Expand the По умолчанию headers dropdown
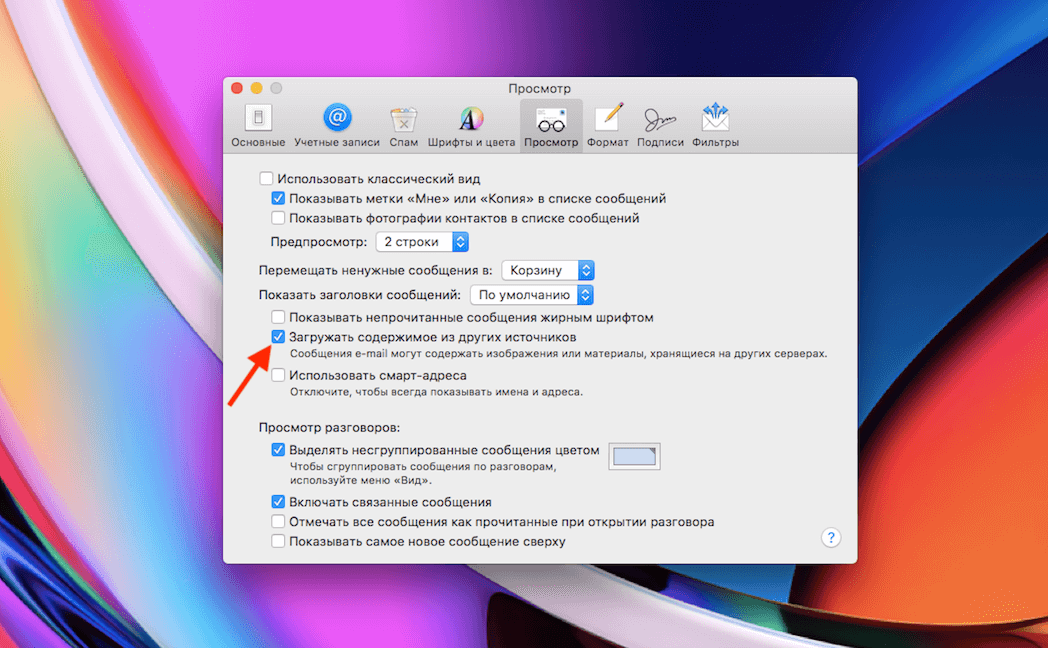This screenshot has width=1048, height=648. tap(532, 295)
